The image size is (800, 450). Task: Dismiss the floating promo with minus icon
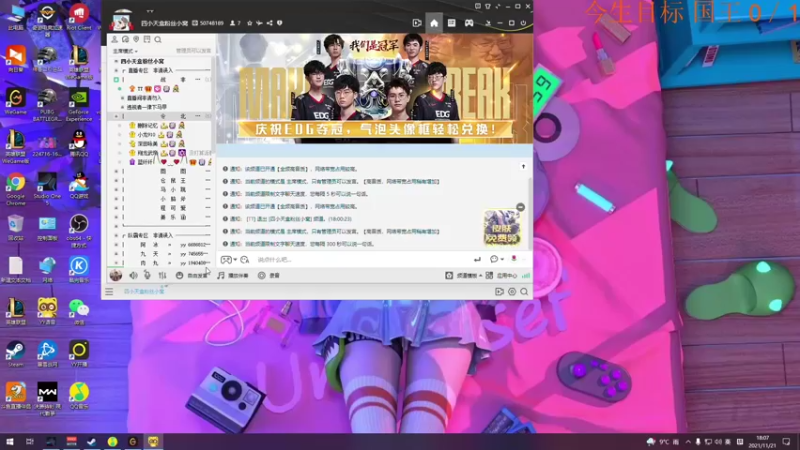click(520, 207)
